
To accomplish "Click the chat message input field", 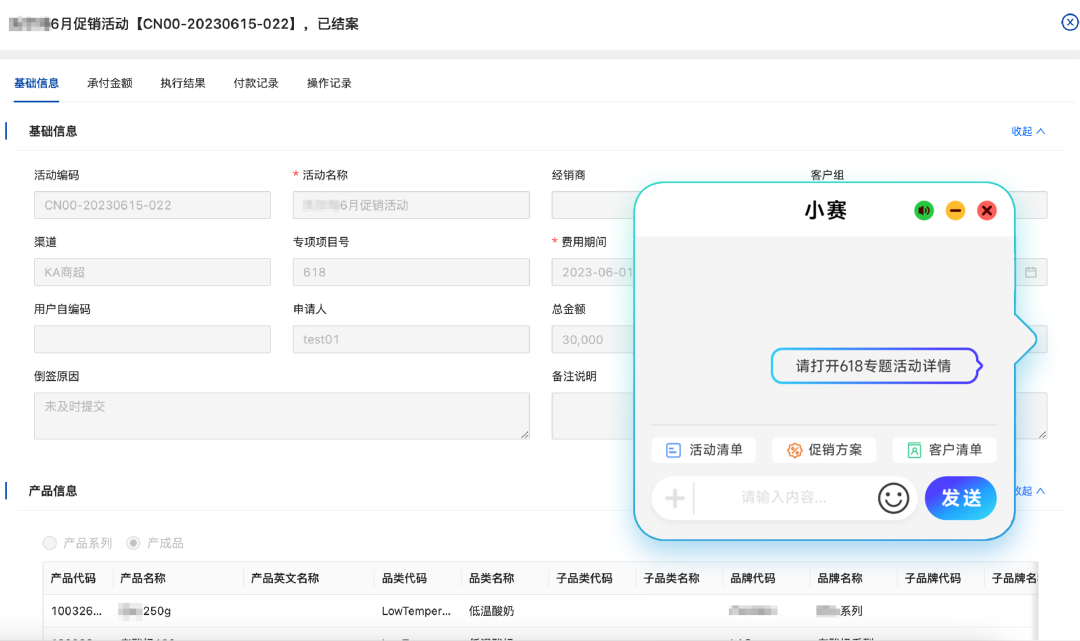I will click(x=784, y=498).
